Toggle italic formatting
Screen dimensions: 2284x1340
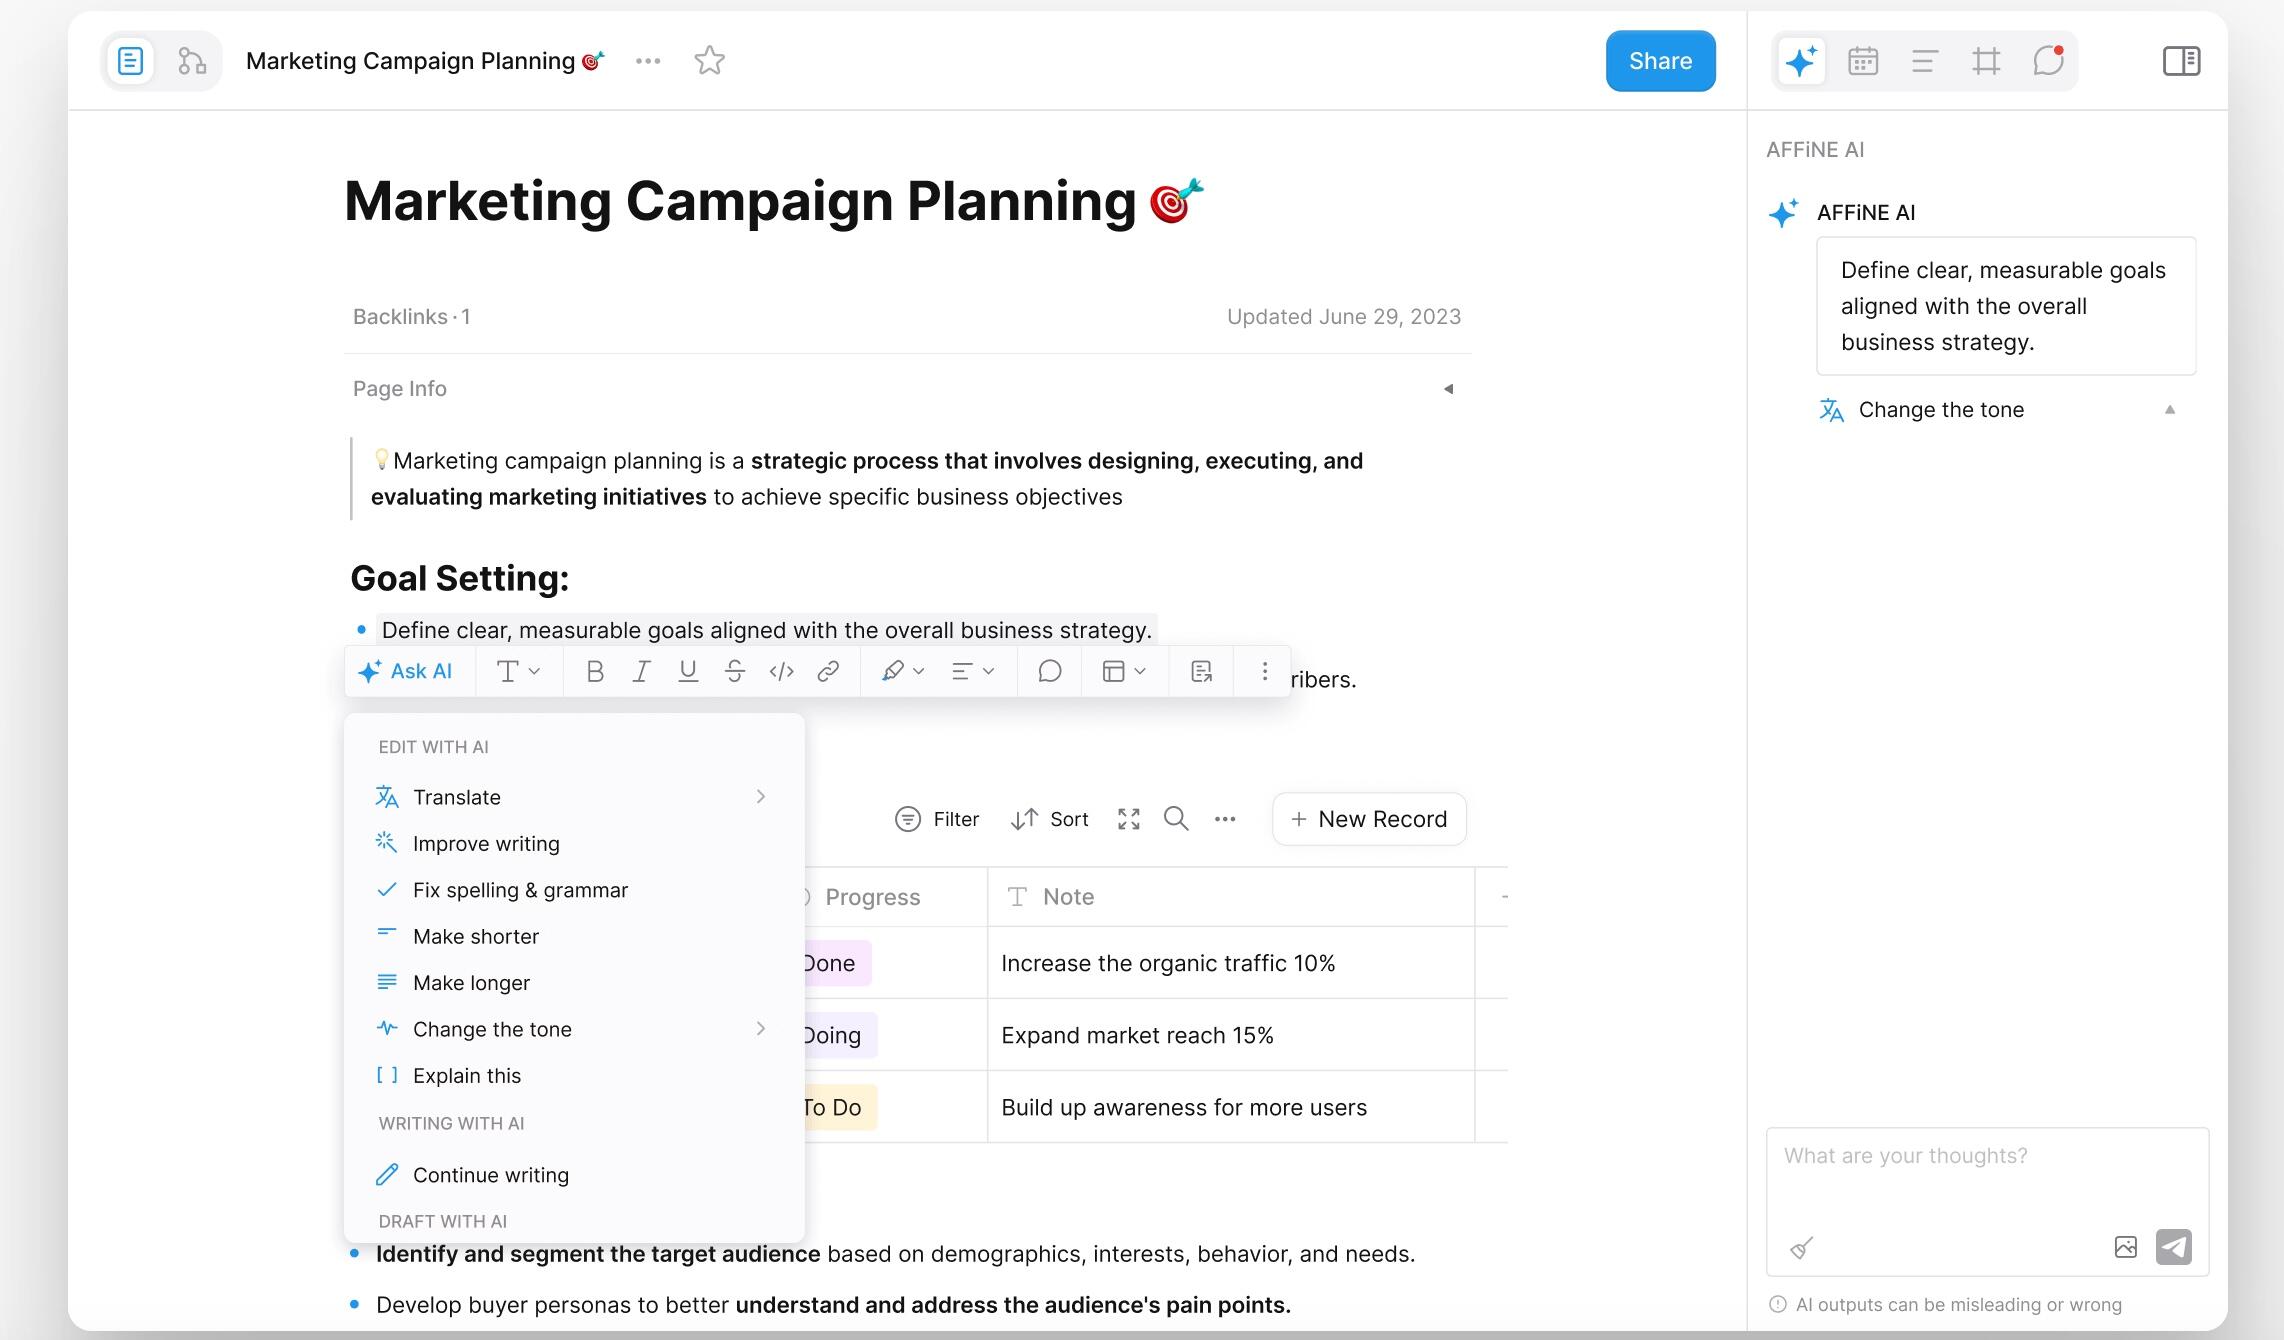[x=641, y=672]
